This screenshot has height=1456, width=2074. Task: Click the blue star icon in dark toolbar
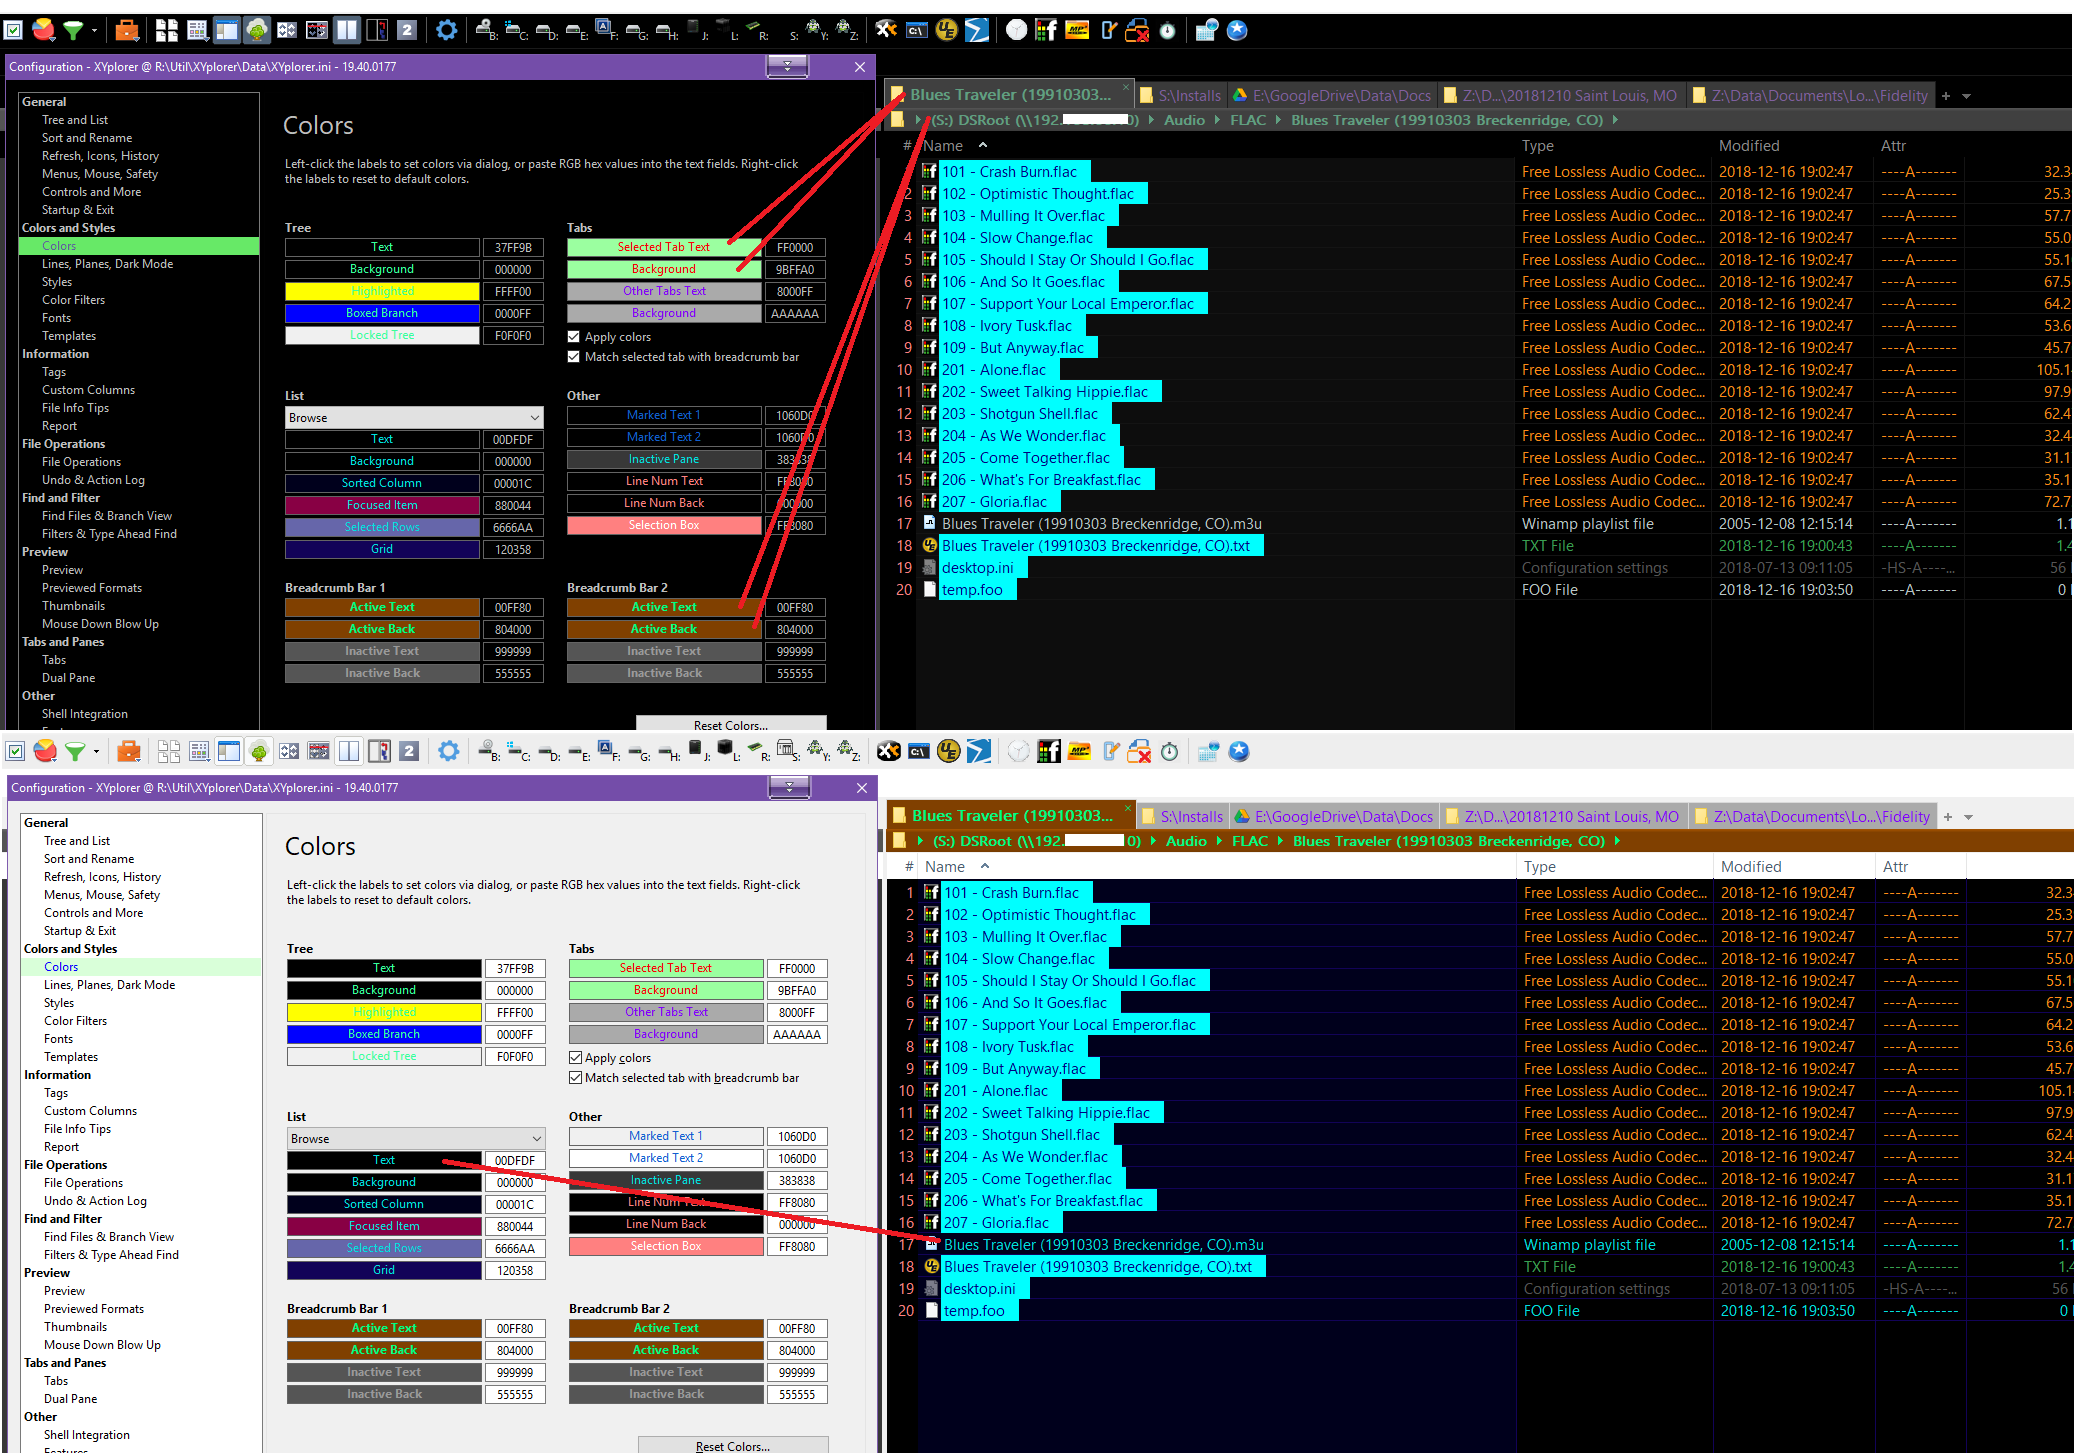tap(1237, 30)
